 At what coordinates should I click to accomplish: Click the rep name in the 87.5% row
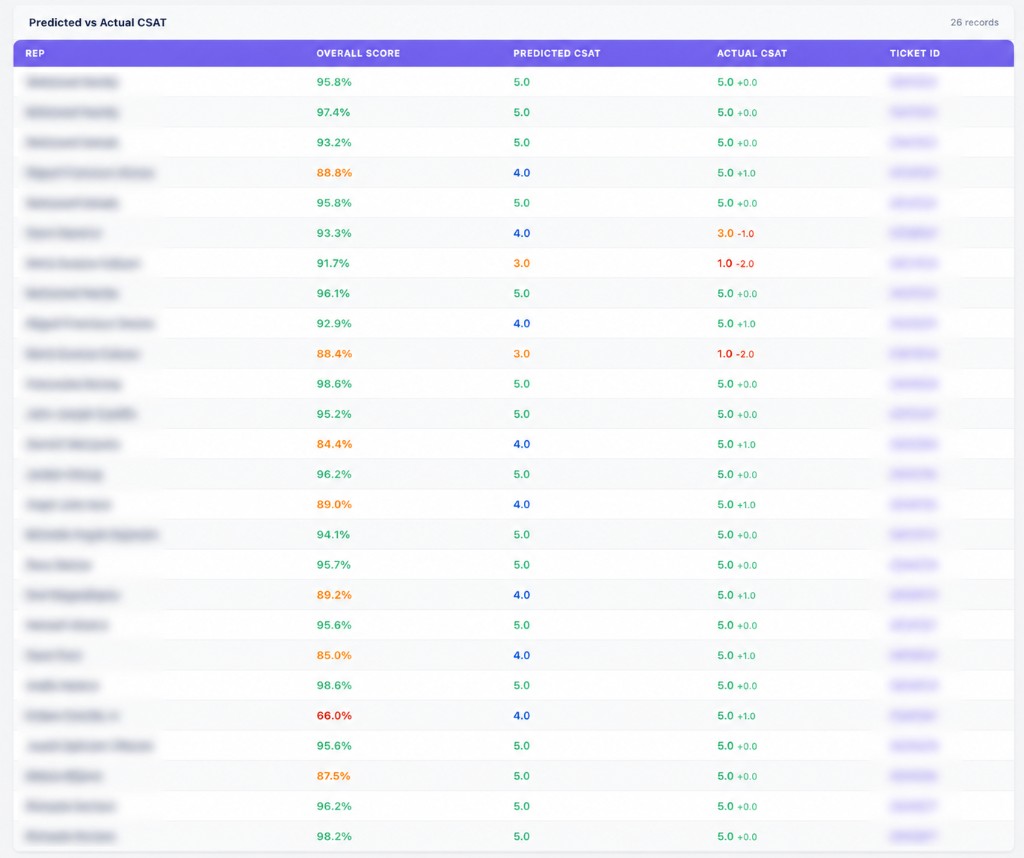pos(63,776)
